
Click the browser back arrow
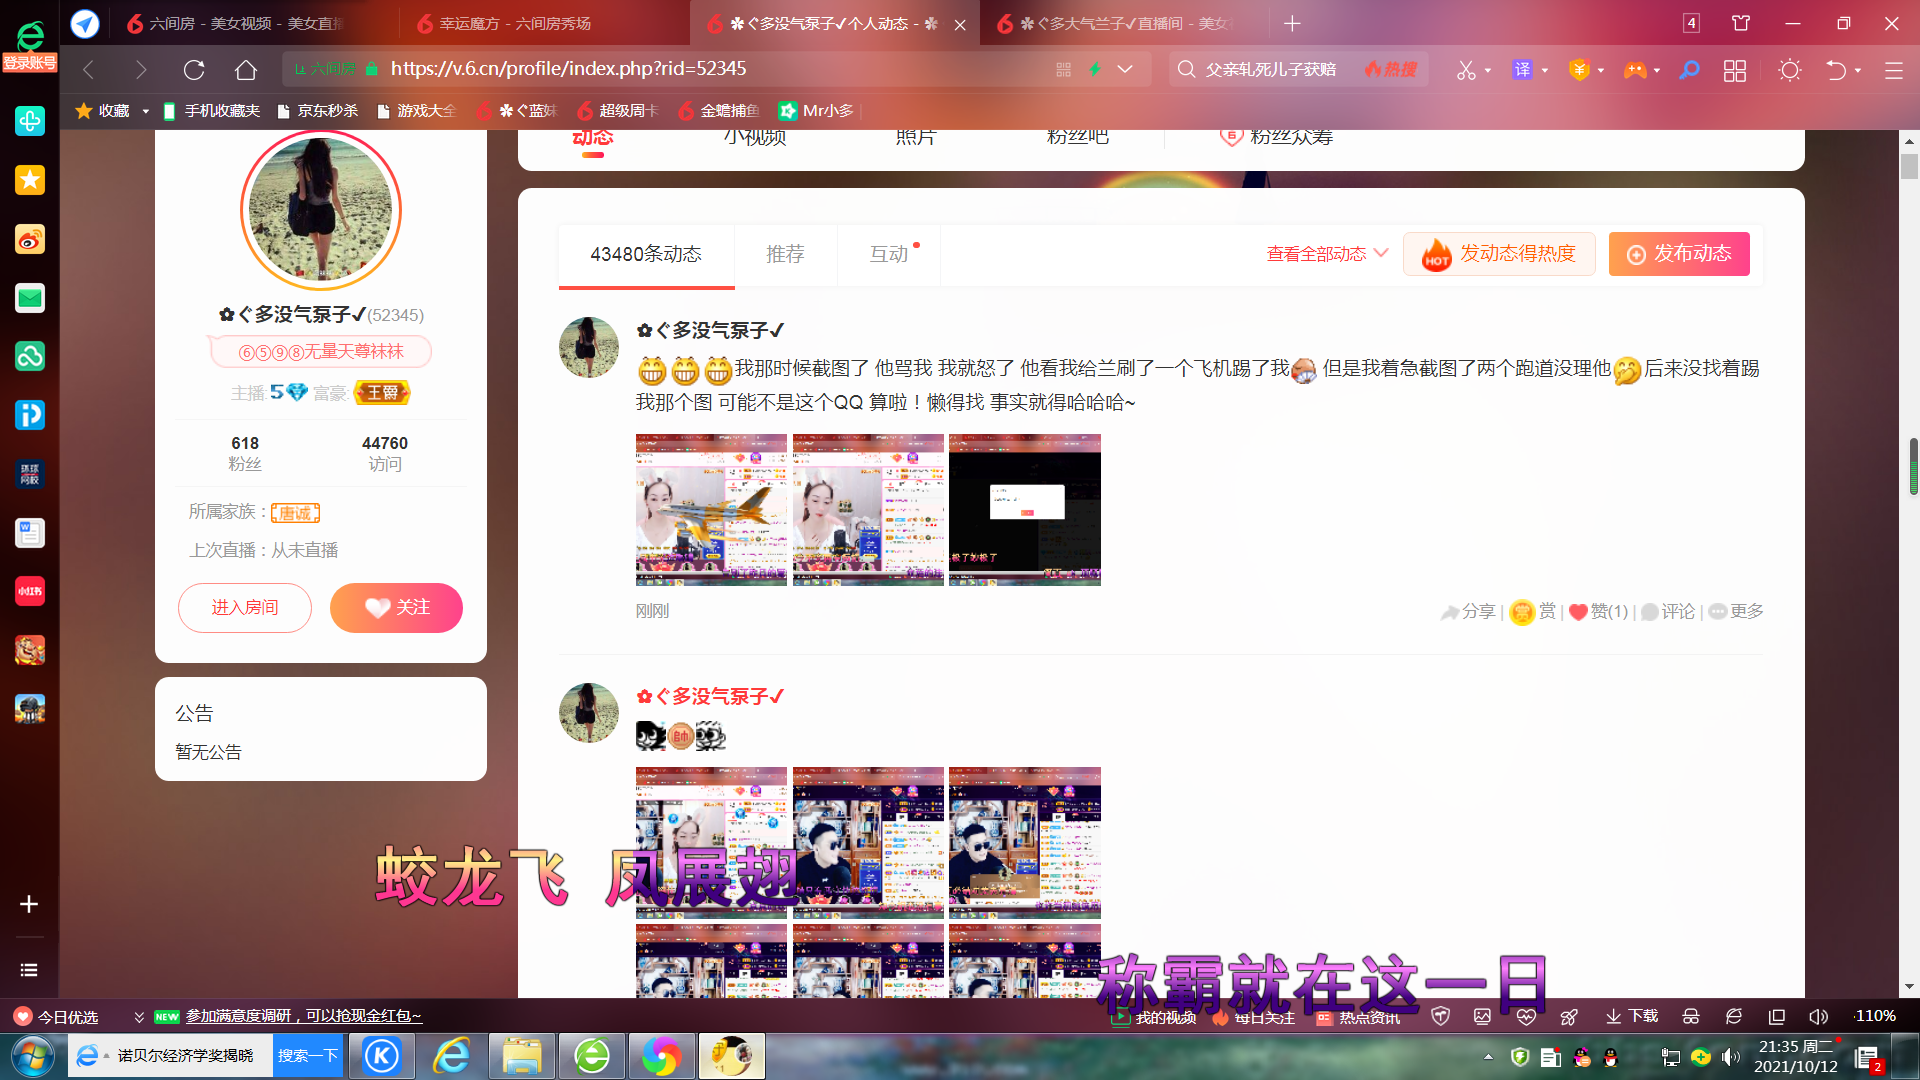(x=88, y=69)
